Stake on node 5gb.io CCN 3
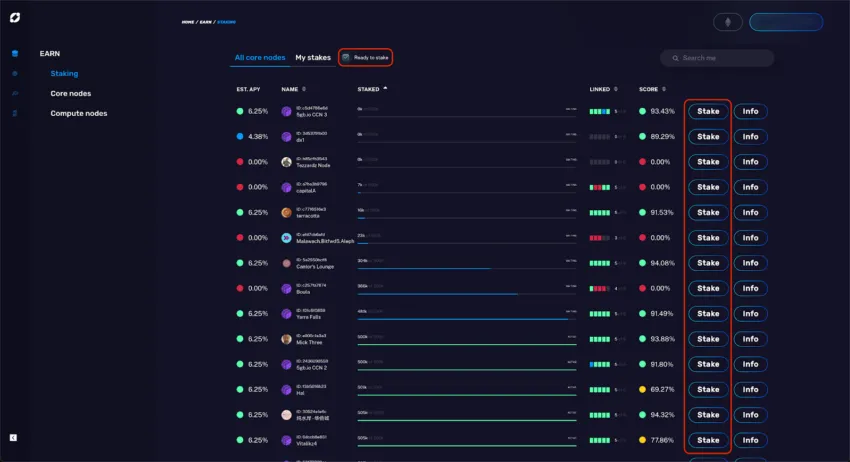The image size is (850, 462). pyautogui.click(x=708, y=111)
